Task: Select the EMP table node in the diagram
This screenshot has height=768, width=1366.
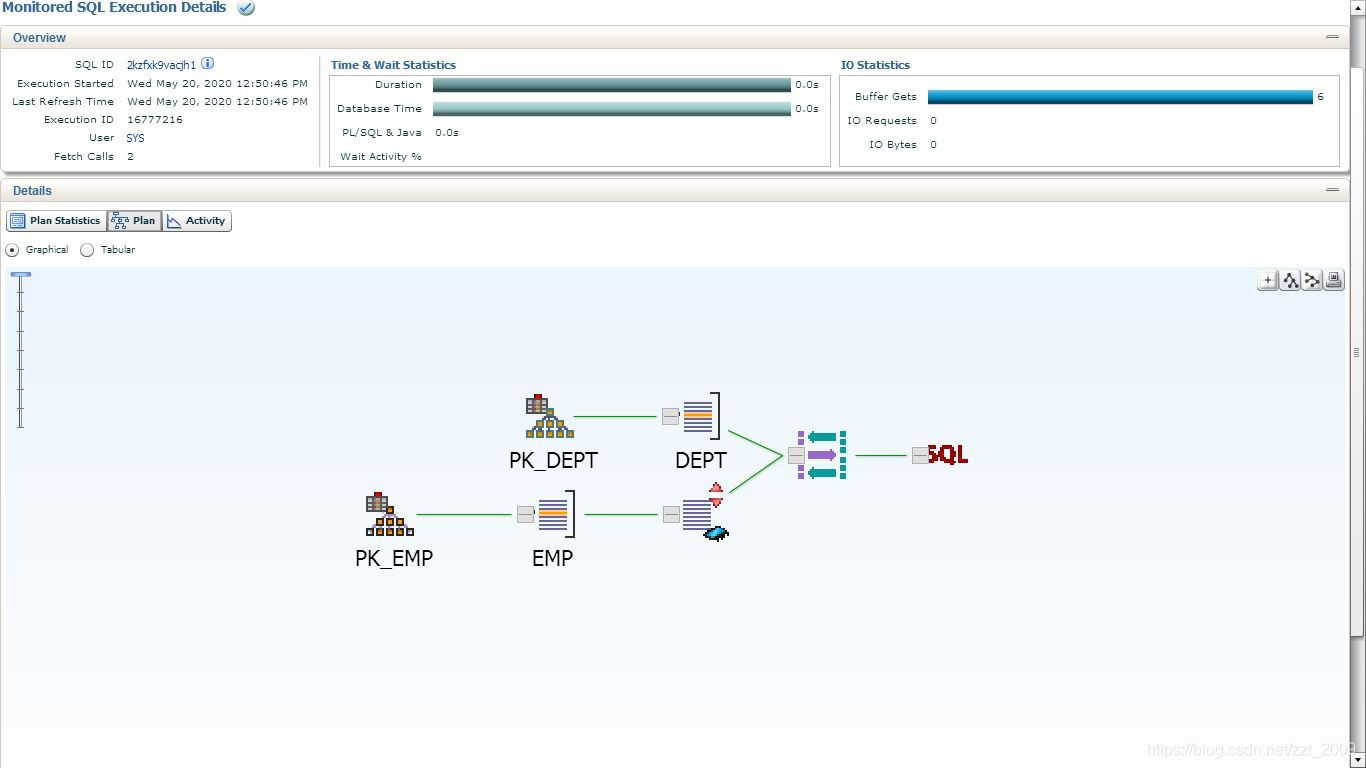Action: tap(551, 514)
